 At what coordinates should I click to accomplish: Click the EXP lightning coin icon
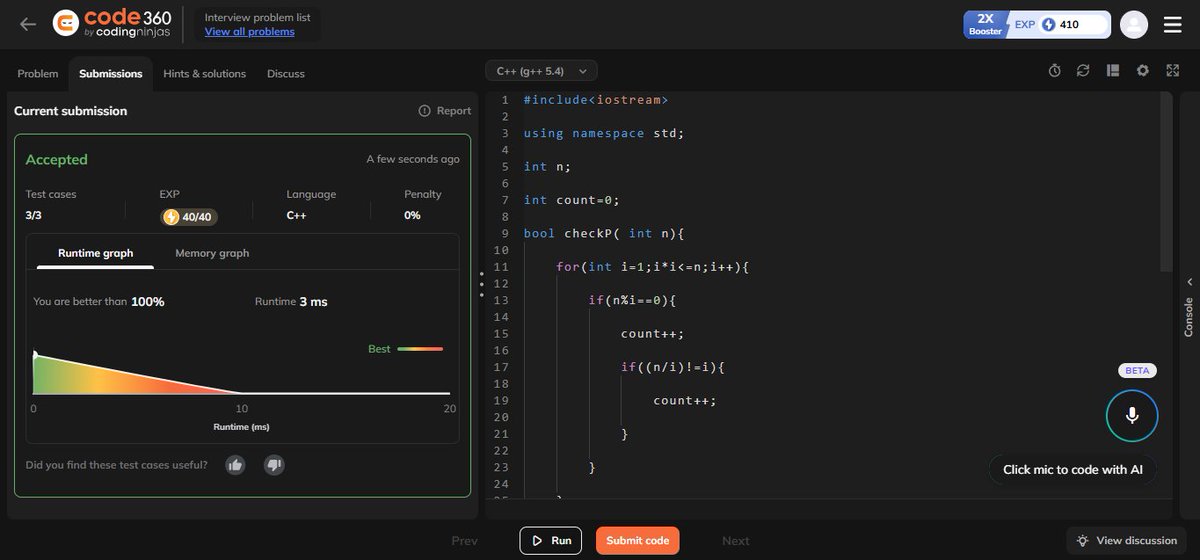[1048, 24]
